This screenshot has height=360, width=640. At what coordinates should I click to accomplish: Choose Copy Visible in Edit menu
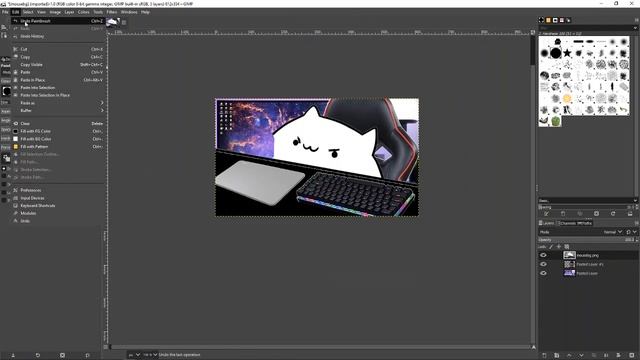coord(58,64)
